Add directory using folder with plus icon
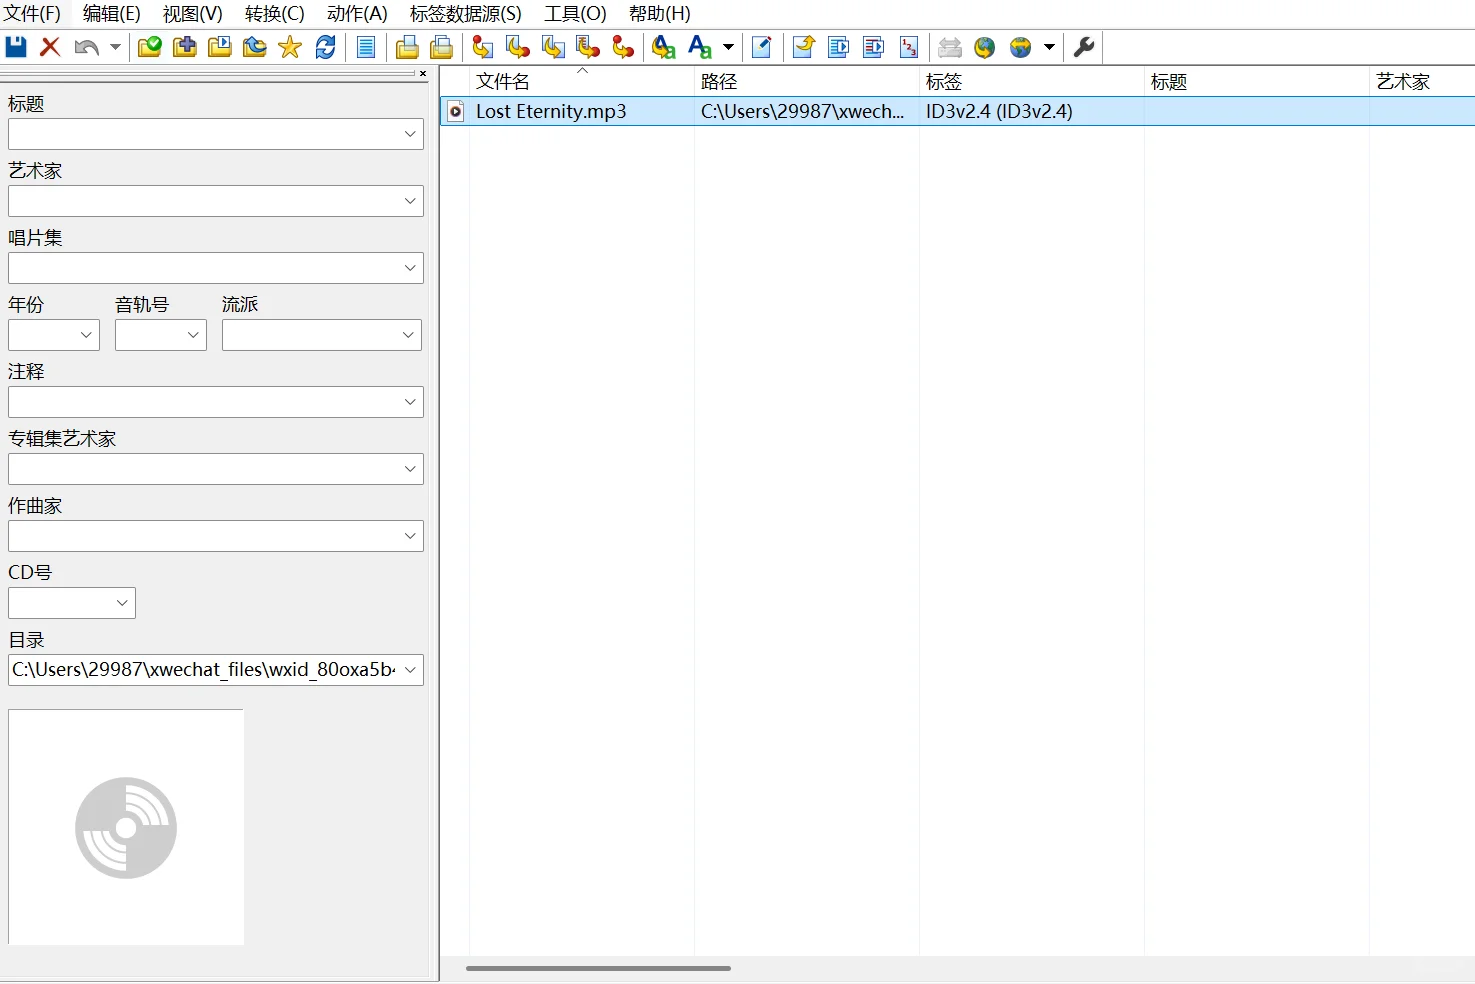This screenshot has width=1475, height=984. [x=185, y=47]
